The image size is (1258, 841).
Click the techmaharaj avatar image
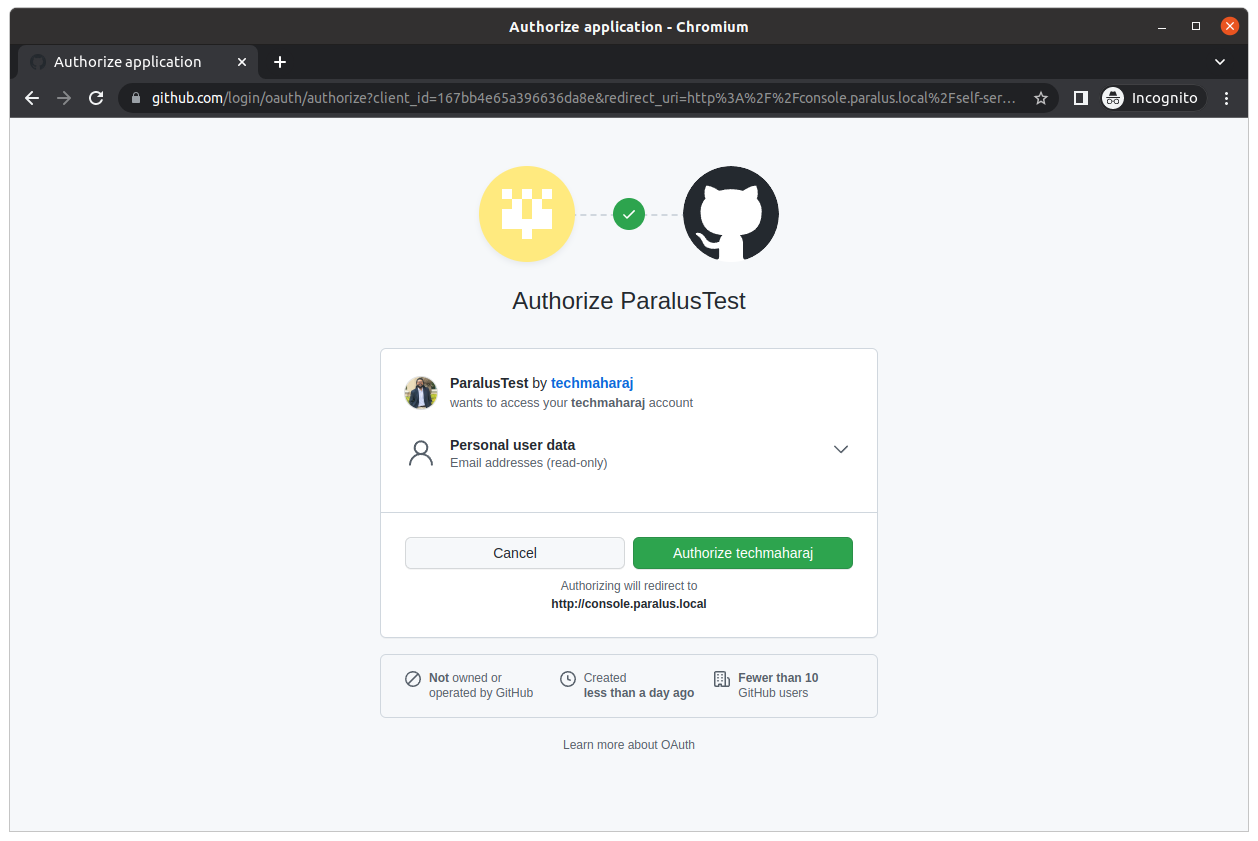[421, 393]
